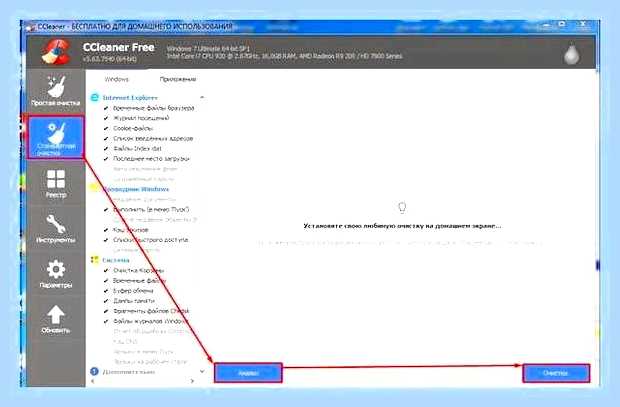Toggle Последнее место загрузки
The height and width of the screenshot is (407, 620).
tap(106, 159)
